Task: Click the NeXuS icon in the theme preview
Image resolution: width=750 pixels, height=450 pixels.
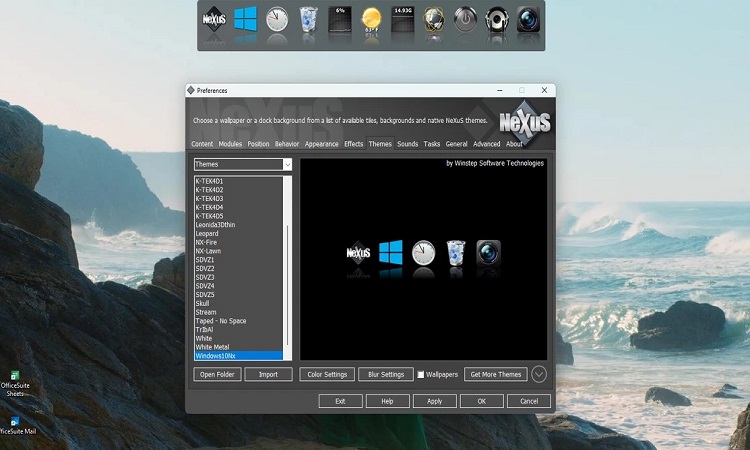Action: (x=358, y=252)
